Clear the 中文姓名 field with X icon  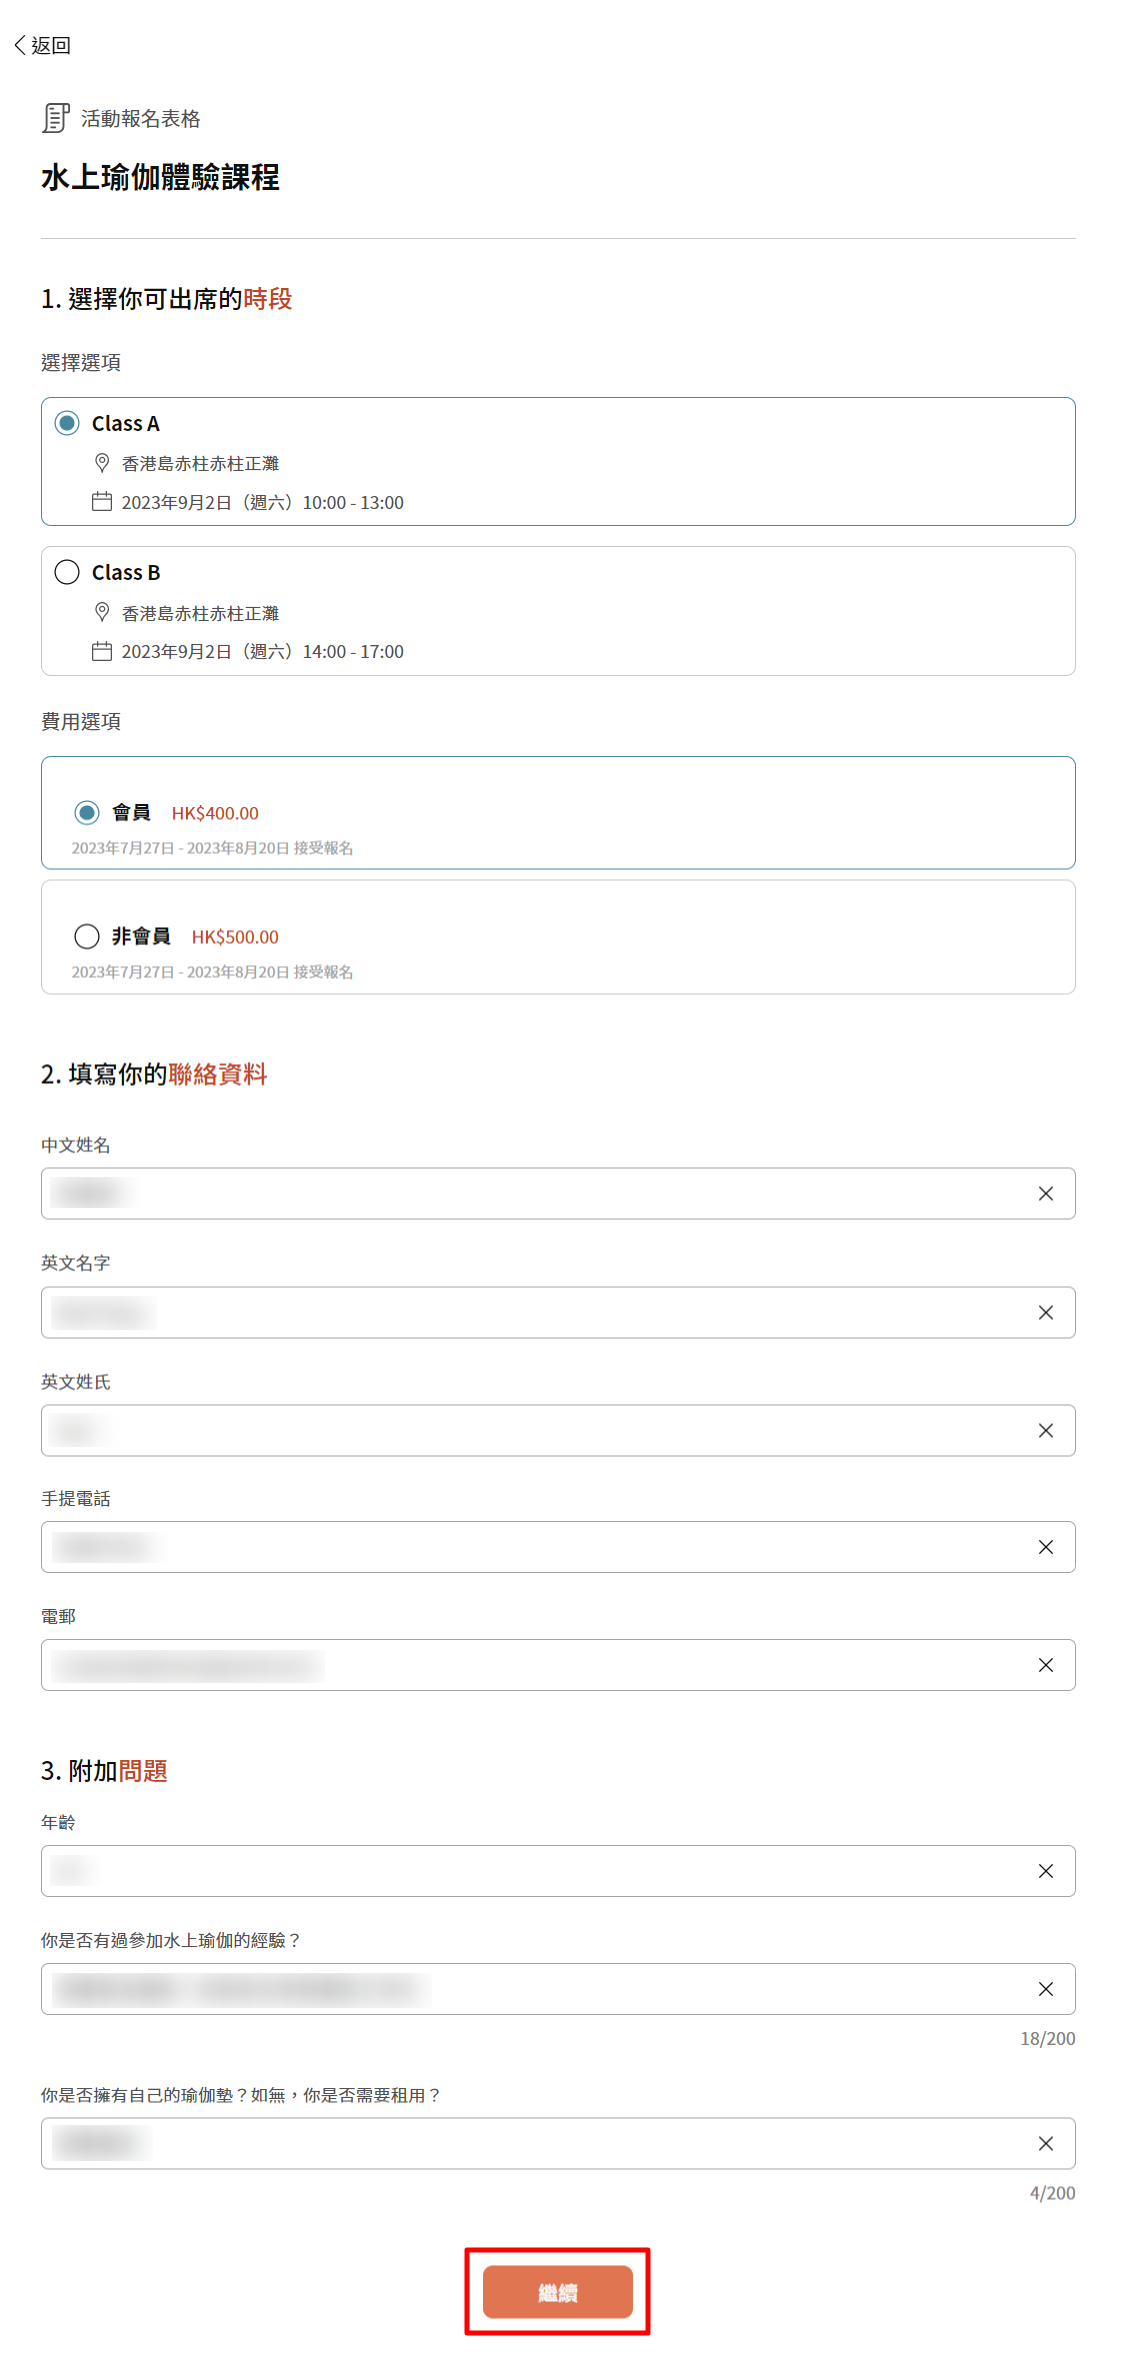[x=1045, y=1193]
